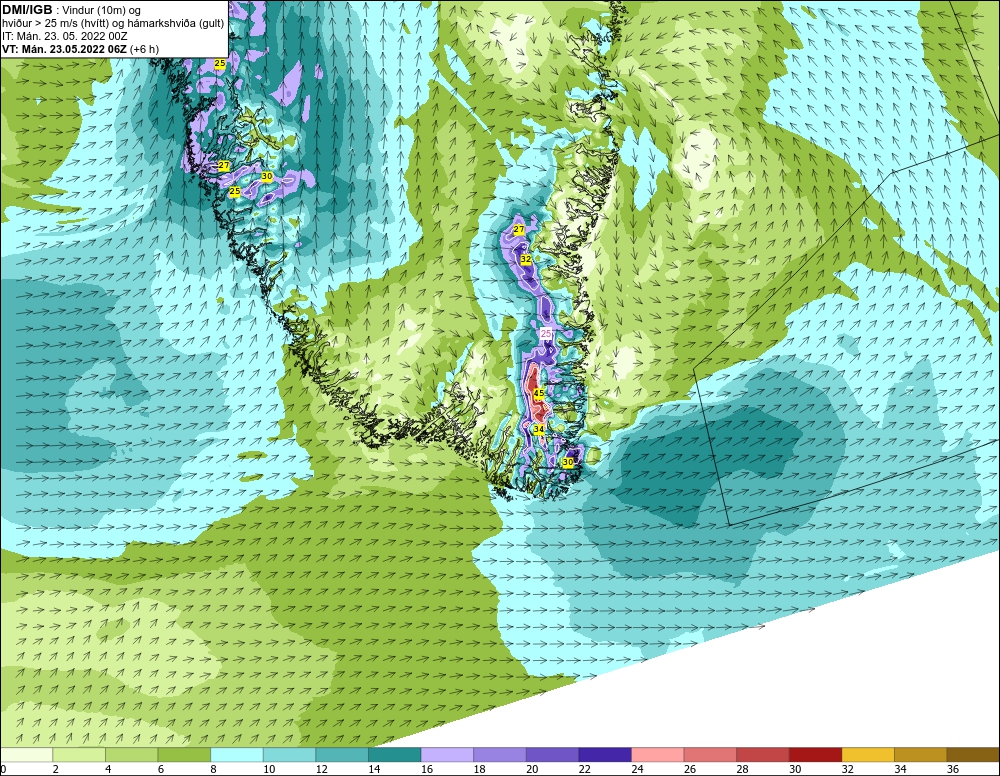Image resolution: width=1000 pixels, height=776 pixels.
Task: Select the yellow 27 label above the 32 label
Action: click(519, 229)
